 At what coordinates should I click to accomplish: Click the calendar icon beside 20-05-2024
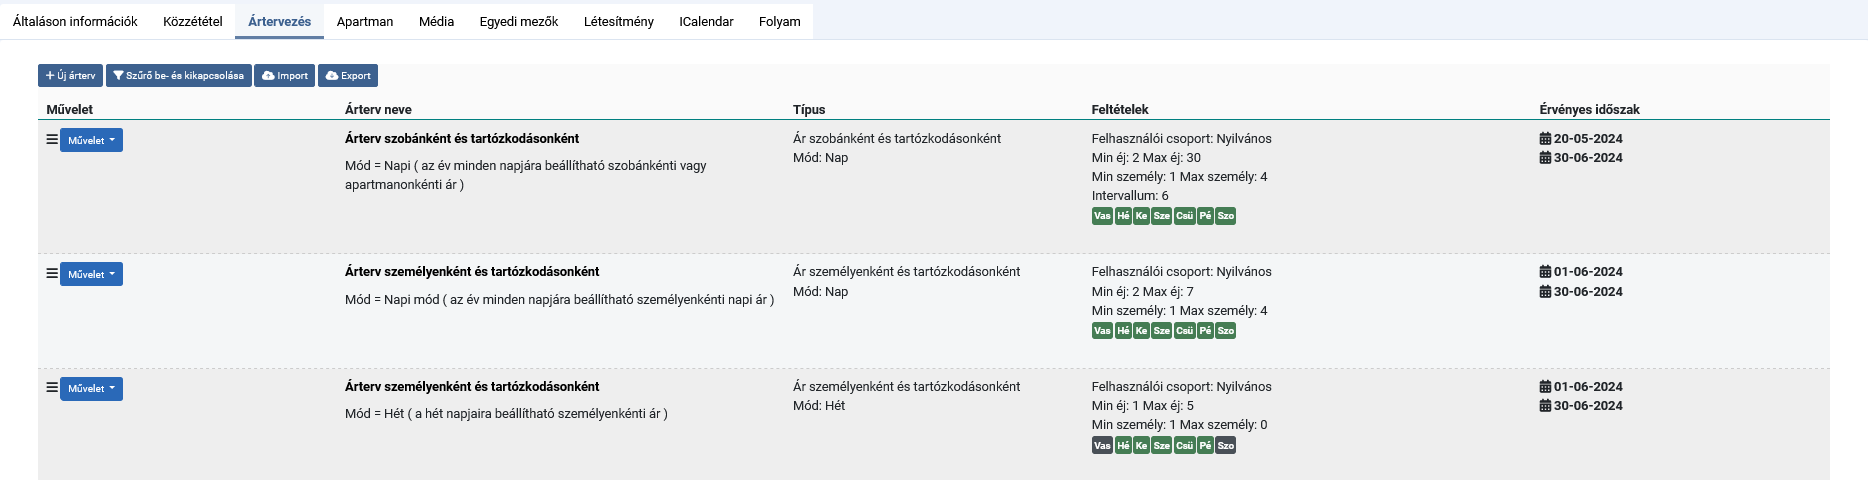[x=1545, y=139]
